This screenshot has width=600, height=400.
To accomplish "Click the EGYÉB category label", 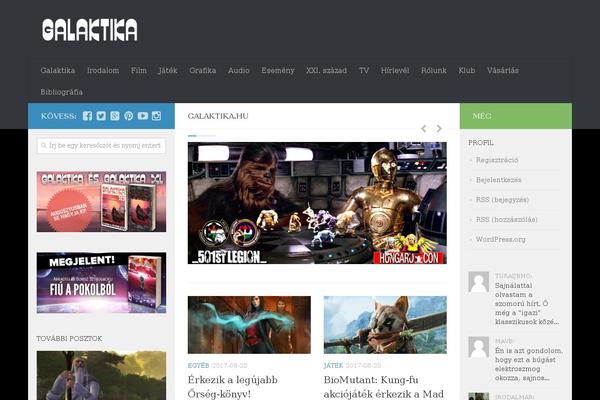I will click(x=198, y=366).
